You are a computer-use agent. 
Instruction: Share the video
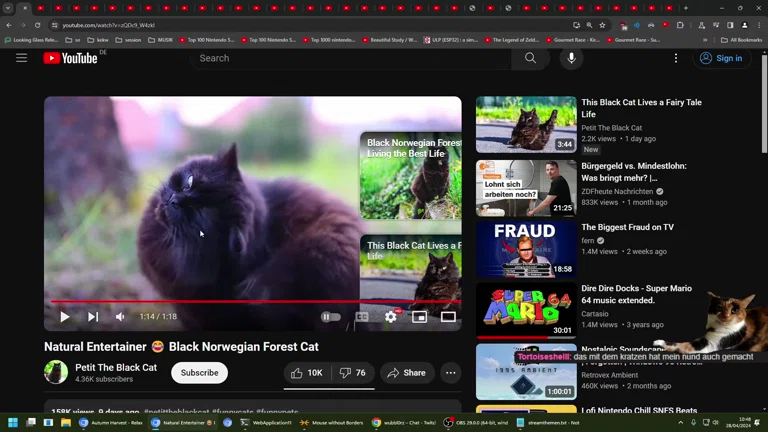pyautogui.click(x=407, y=373)
